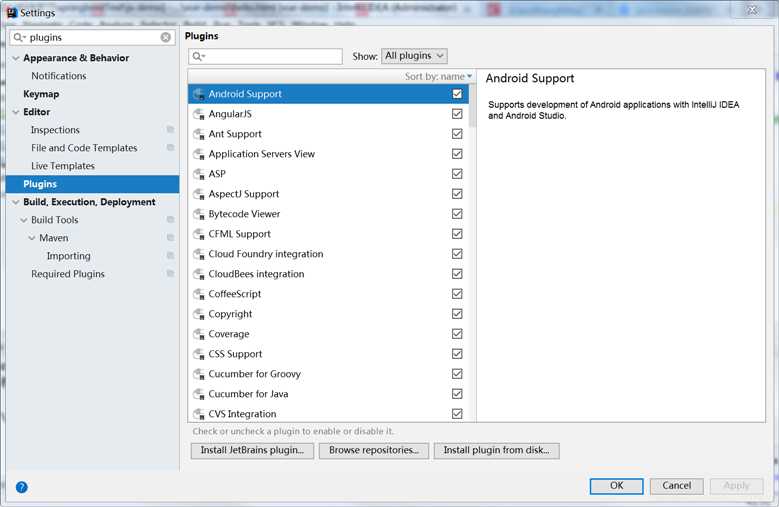Open help with the question mark icon
779x507 pixels.
tap(21, 487)
